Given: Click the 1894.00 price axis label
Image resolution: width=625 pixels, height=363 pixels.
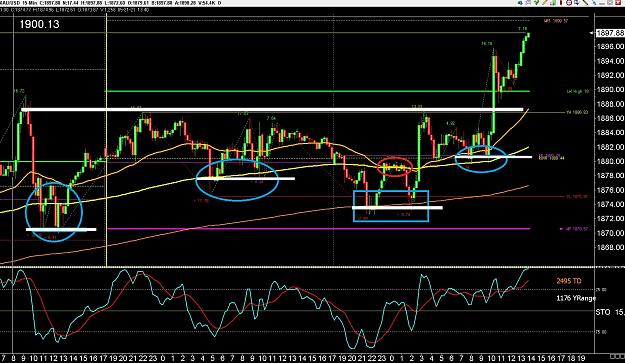Looking at the screenshot, I should coord(610,61).
